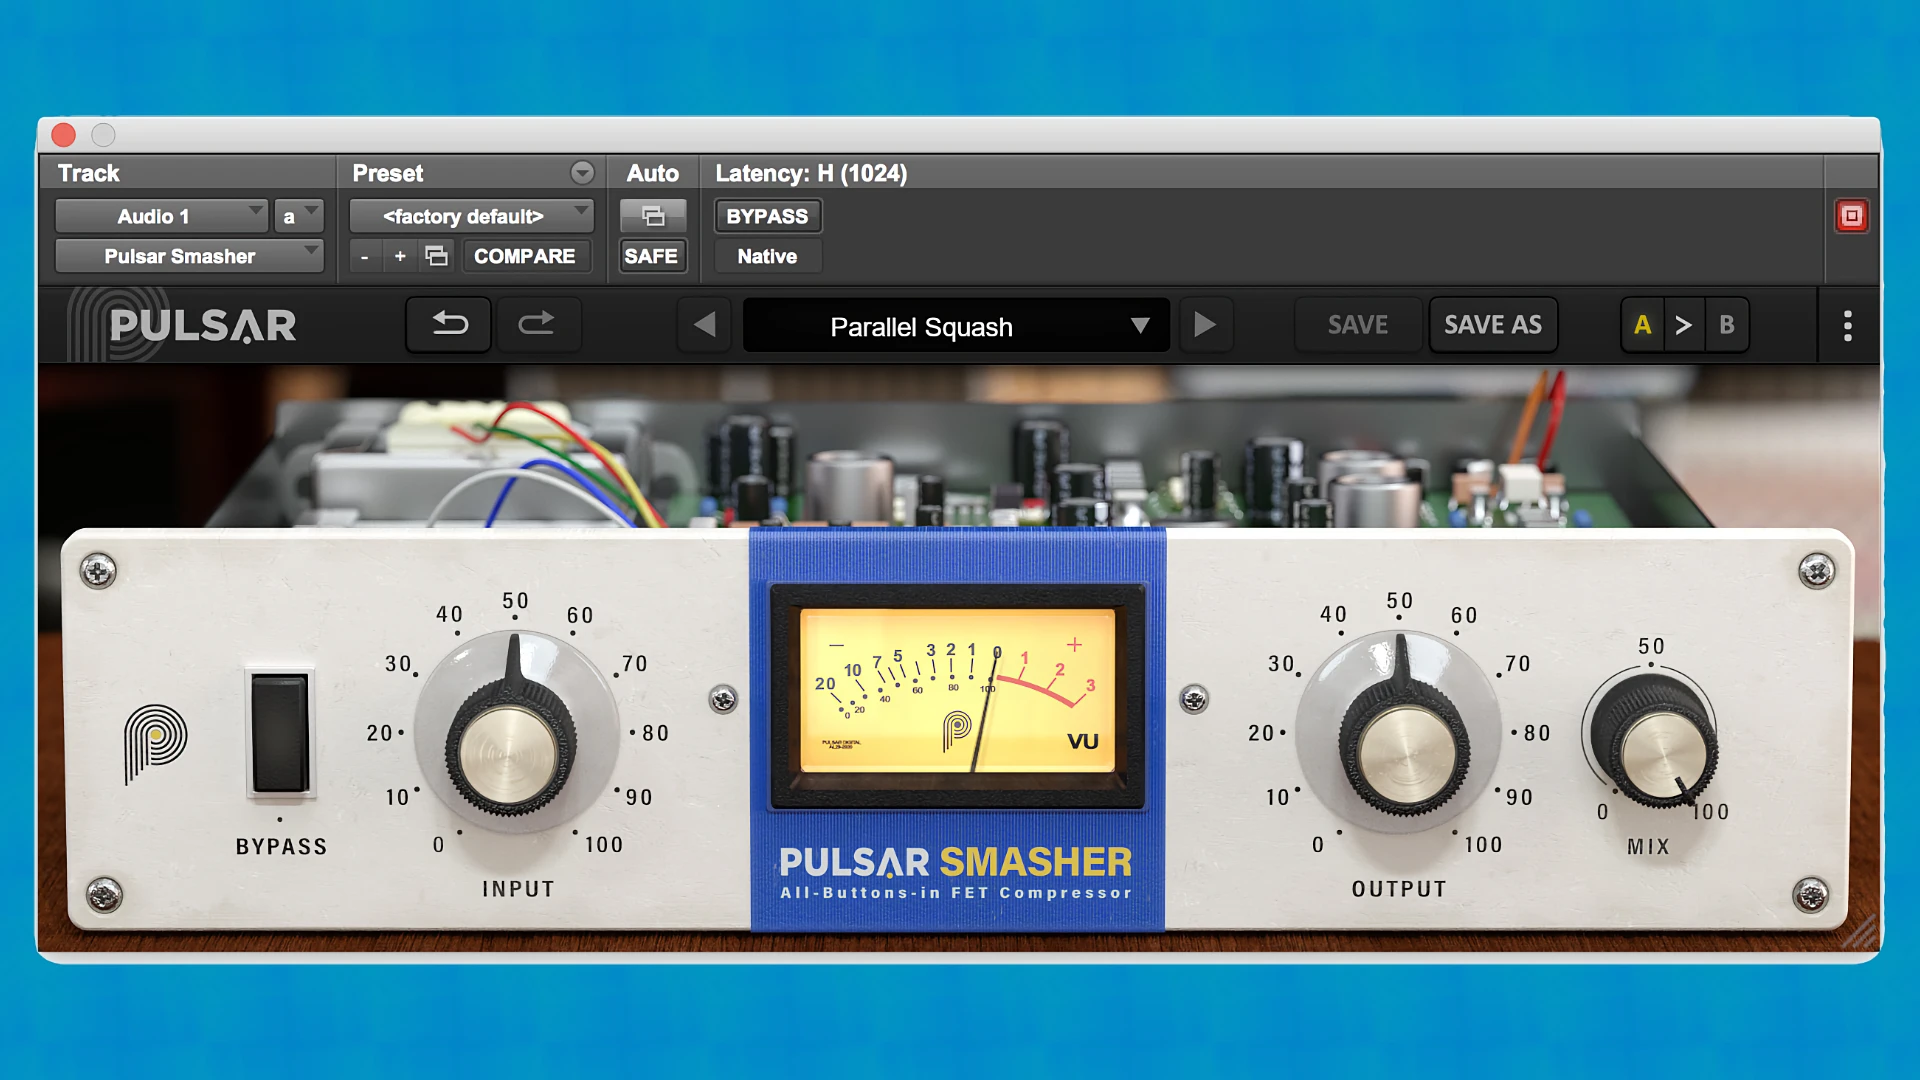Viewport: 1920px width, 1080px height.
Task: Go to next preset with right arrow
Action: click(x=1205, y=325)
